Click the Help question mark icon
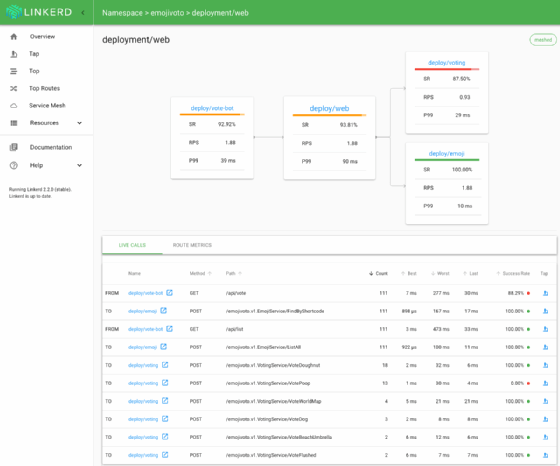Viewport: 560px width, 466px height. pos(14,165)
